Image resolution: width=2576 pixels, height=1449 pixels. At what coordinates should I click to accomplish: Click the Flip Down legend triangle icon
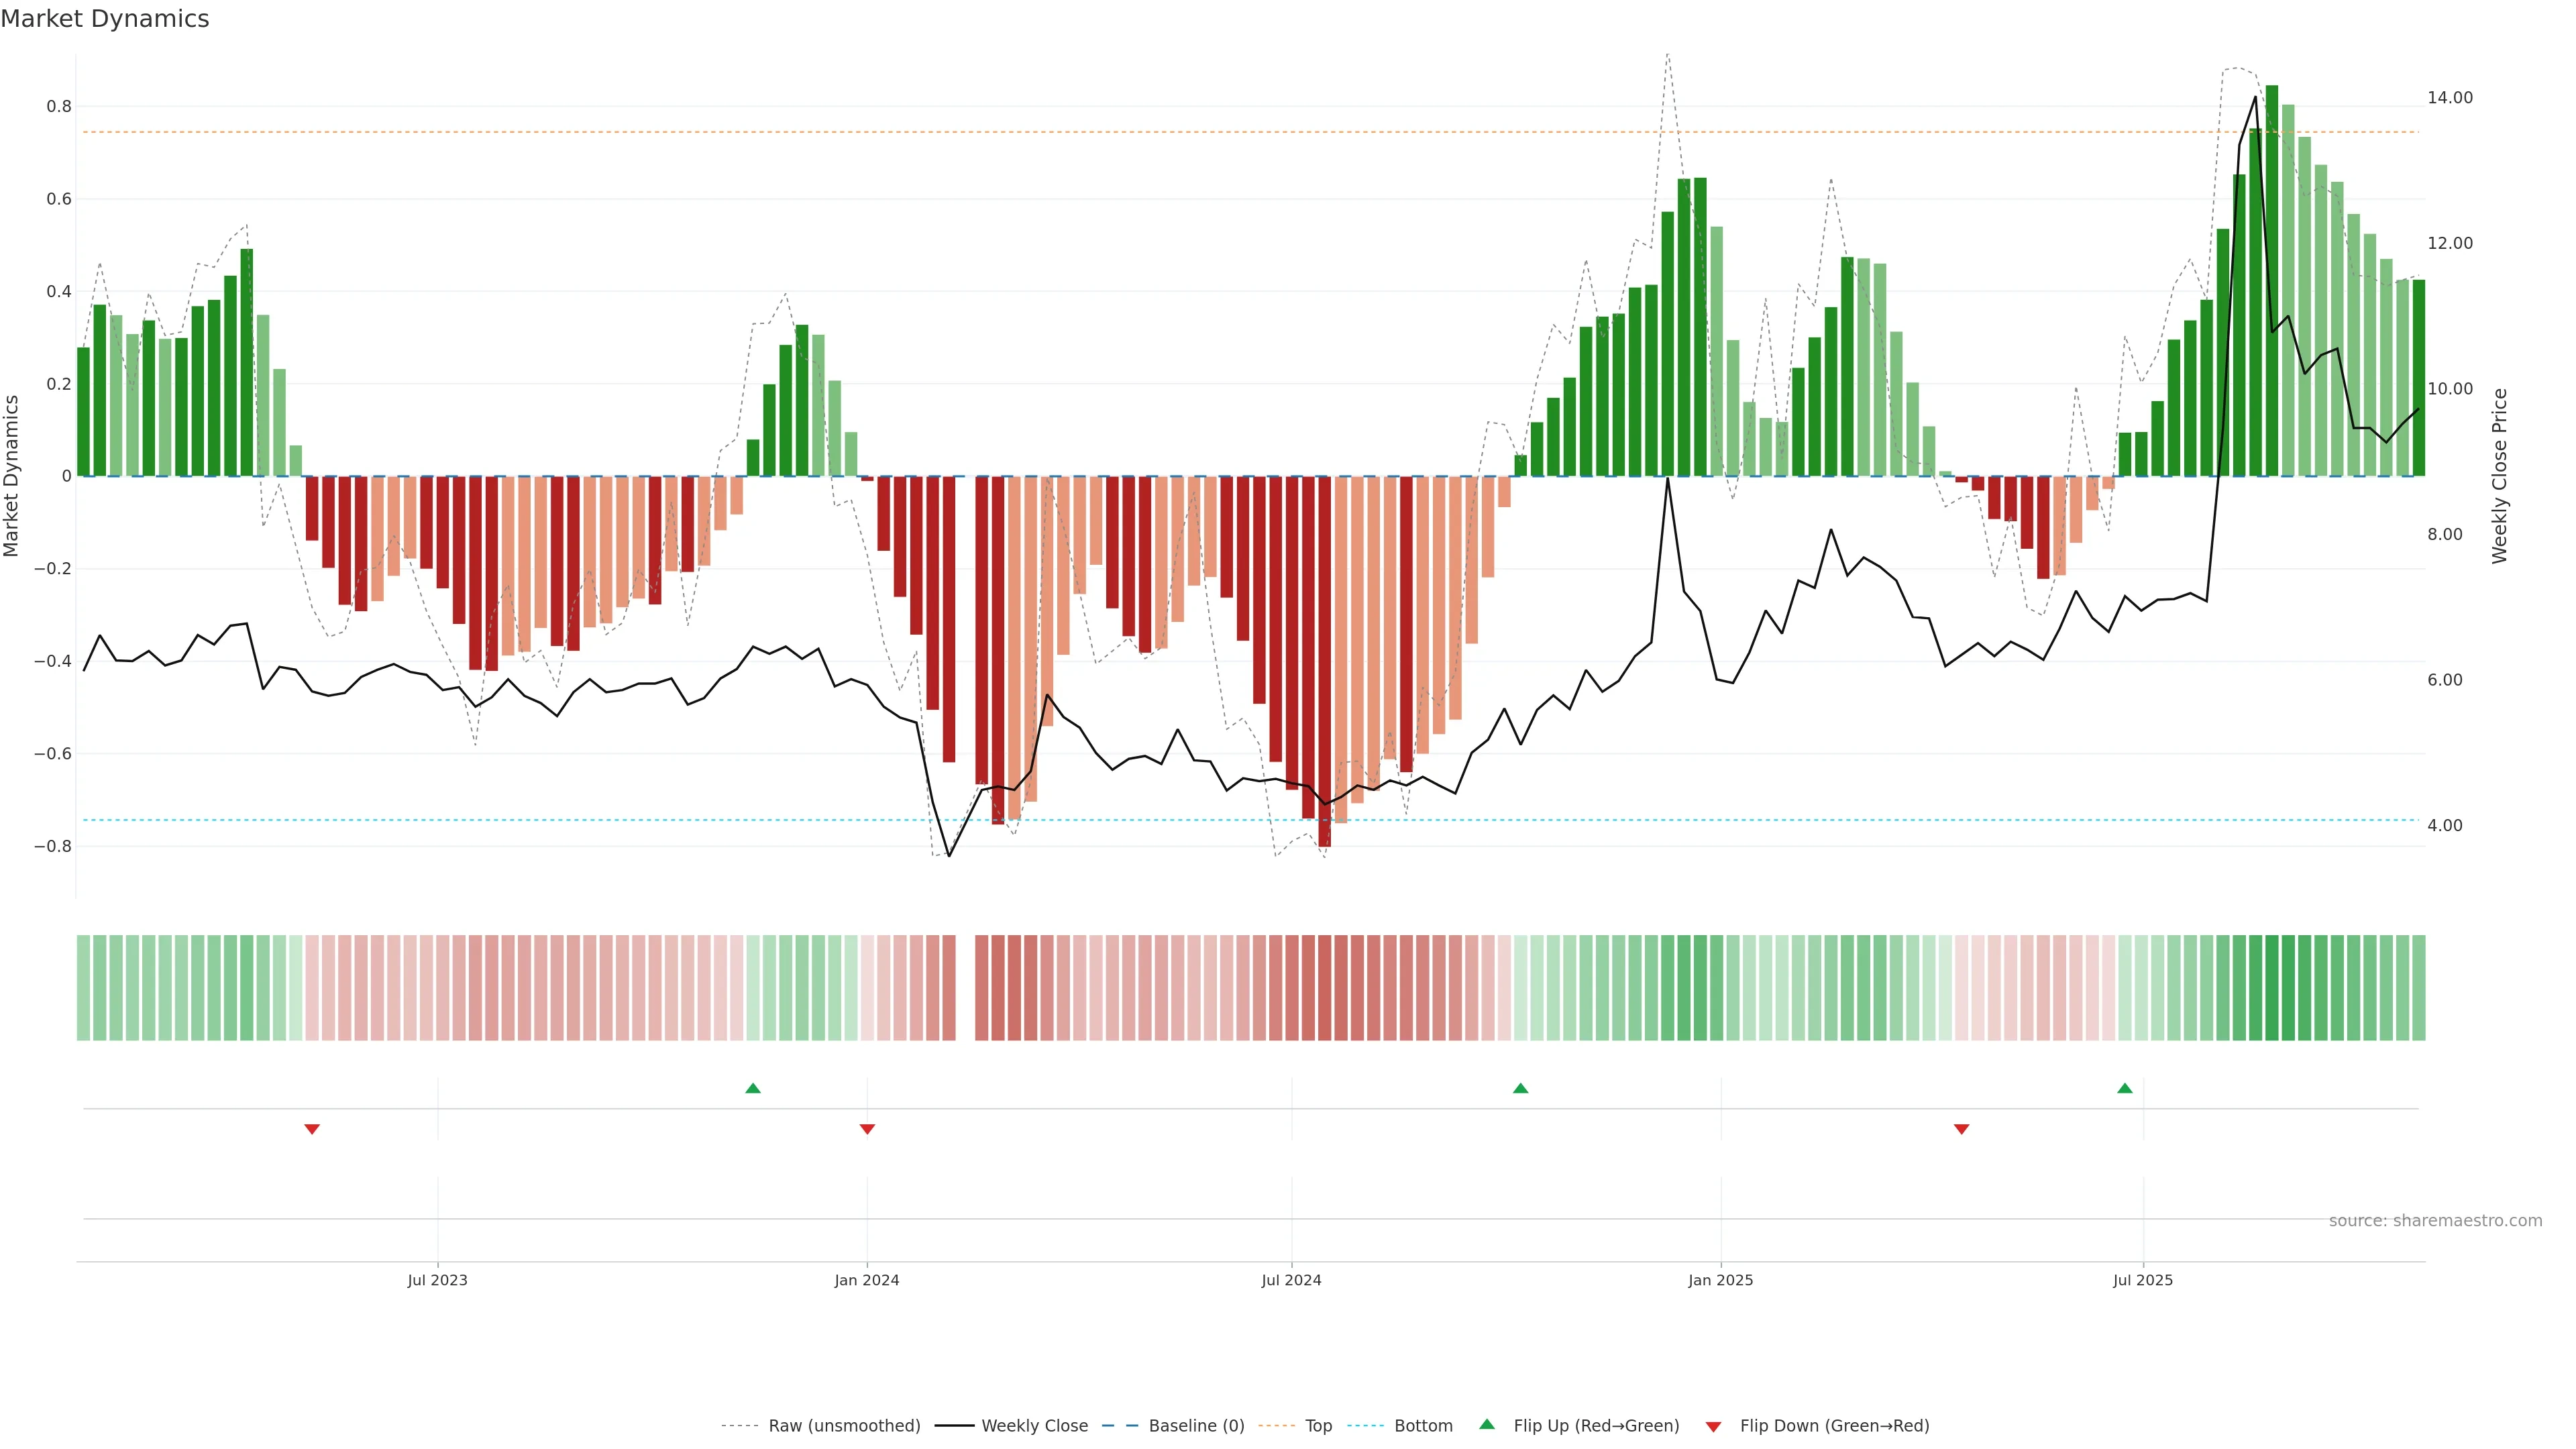coord(1713,1426)
